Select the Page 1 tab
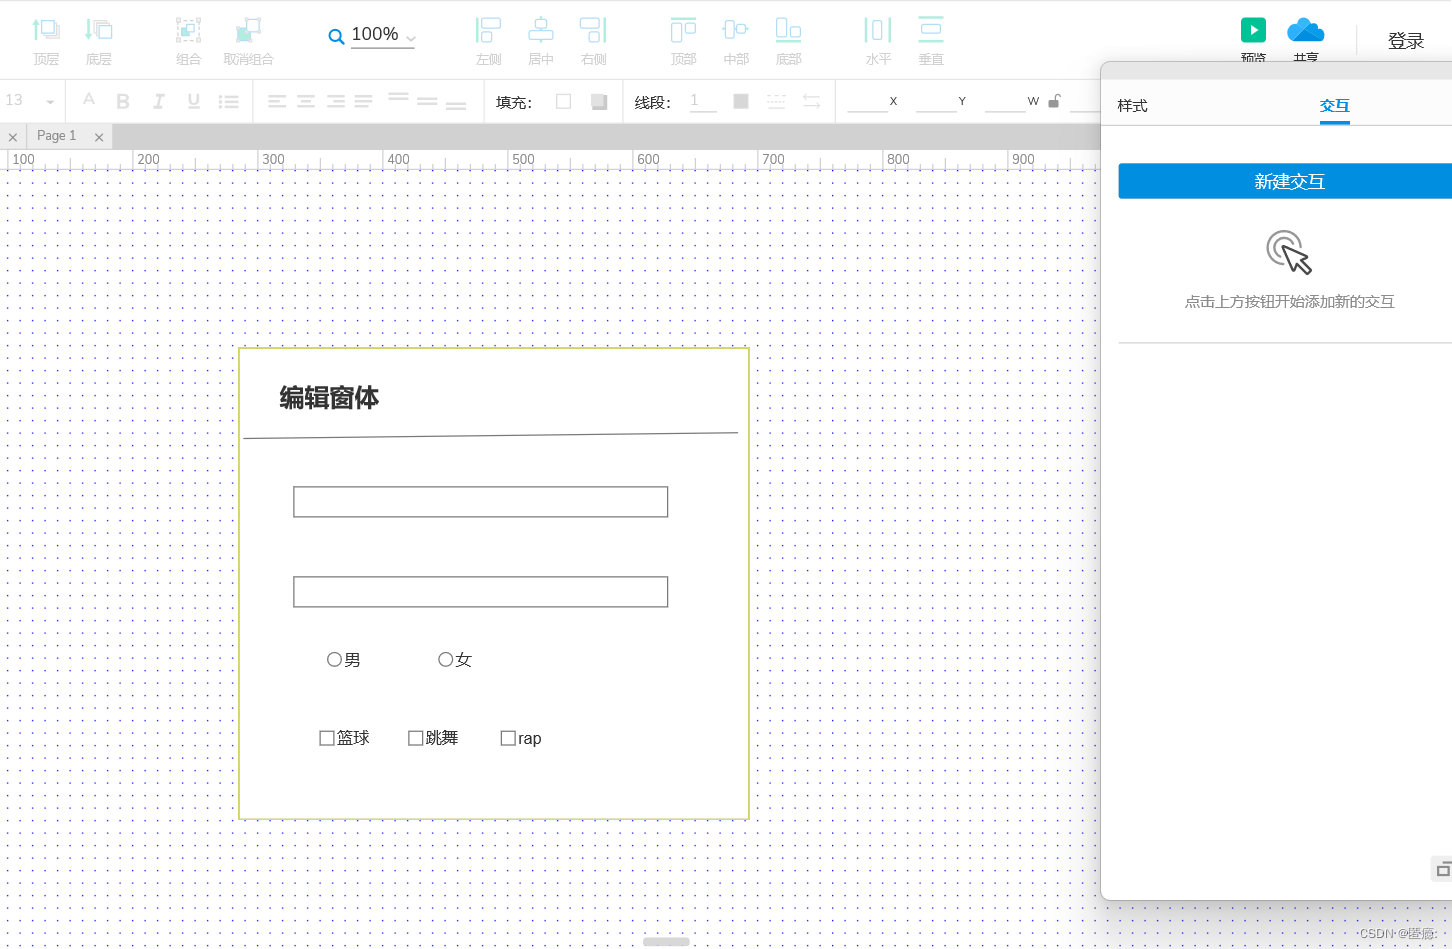 pyautogui.click(x=56, y=136)
